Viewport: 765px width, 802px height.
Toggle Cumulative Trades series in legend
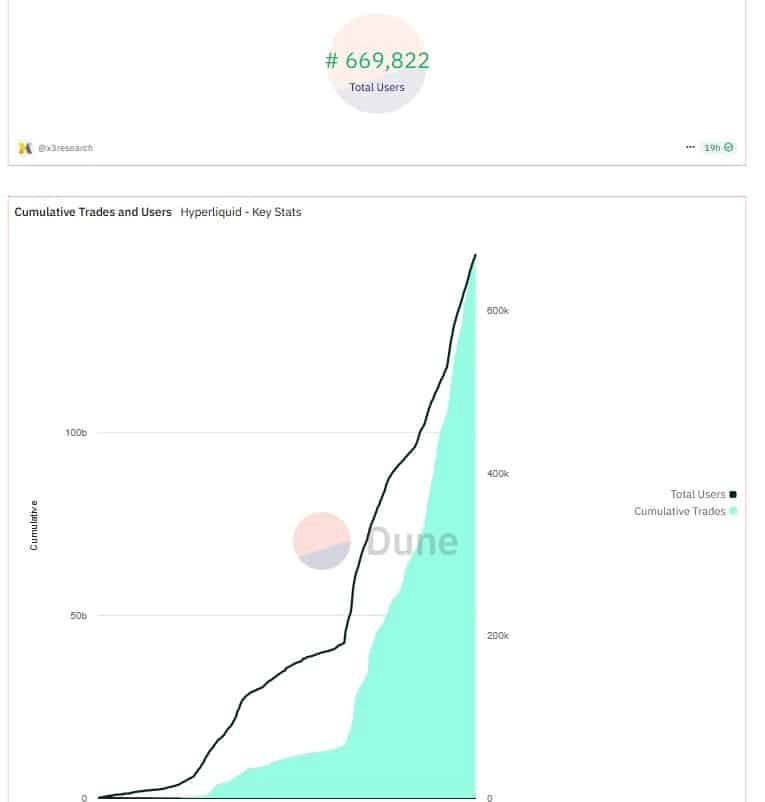(x=679, y=511)
